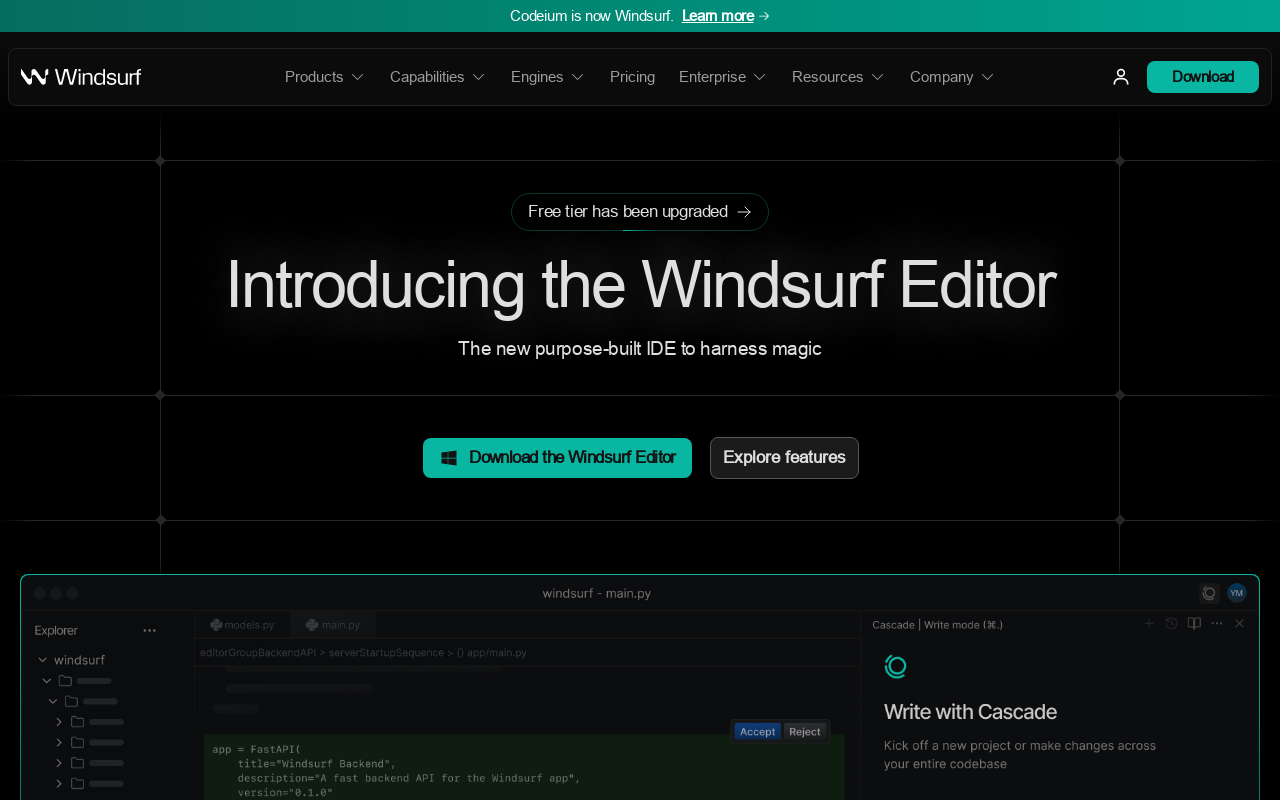Collapse the windsurf root folder
Image resolution: width=1280 pixels, height=800 pixels.
[x=43, y=660]
